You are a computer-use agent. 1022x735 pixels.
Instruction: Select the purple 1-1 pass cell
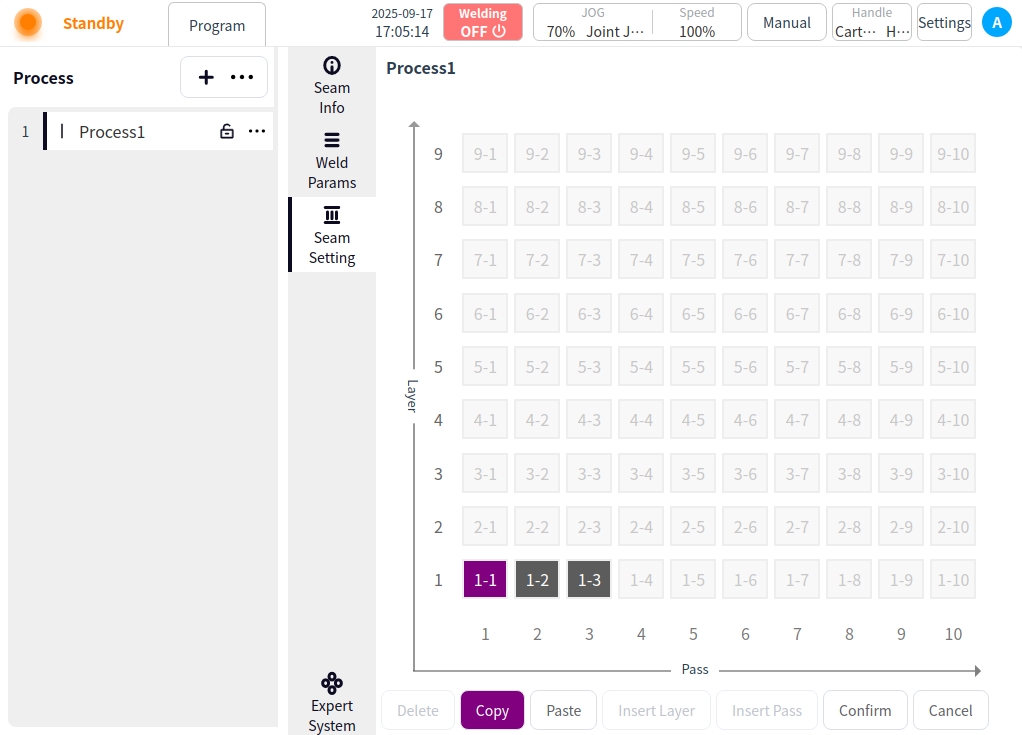tap(485, 580)
